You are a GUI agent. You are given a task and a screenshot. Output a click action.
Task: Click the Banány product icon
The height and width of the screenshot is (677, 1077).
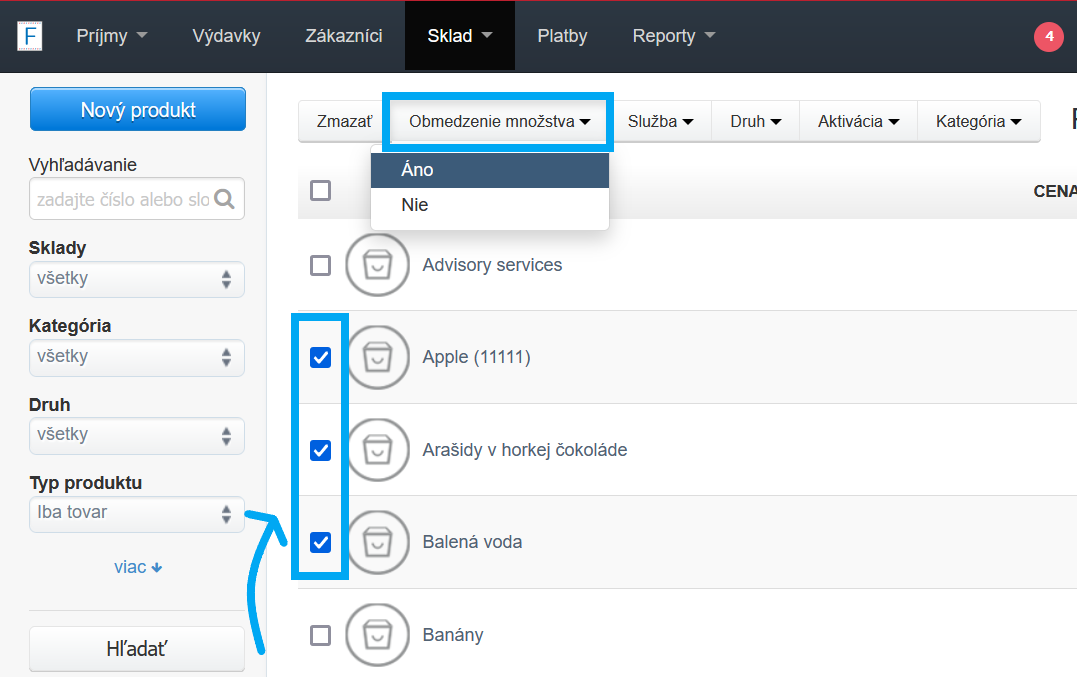[377, 635]
